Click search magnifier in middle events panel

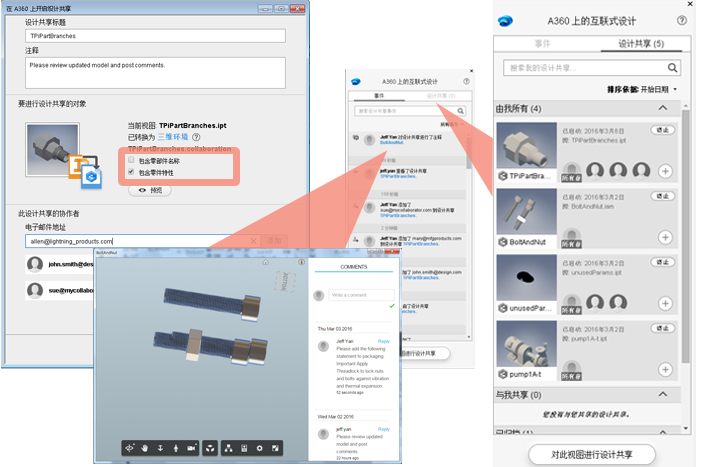pos(460,111)
